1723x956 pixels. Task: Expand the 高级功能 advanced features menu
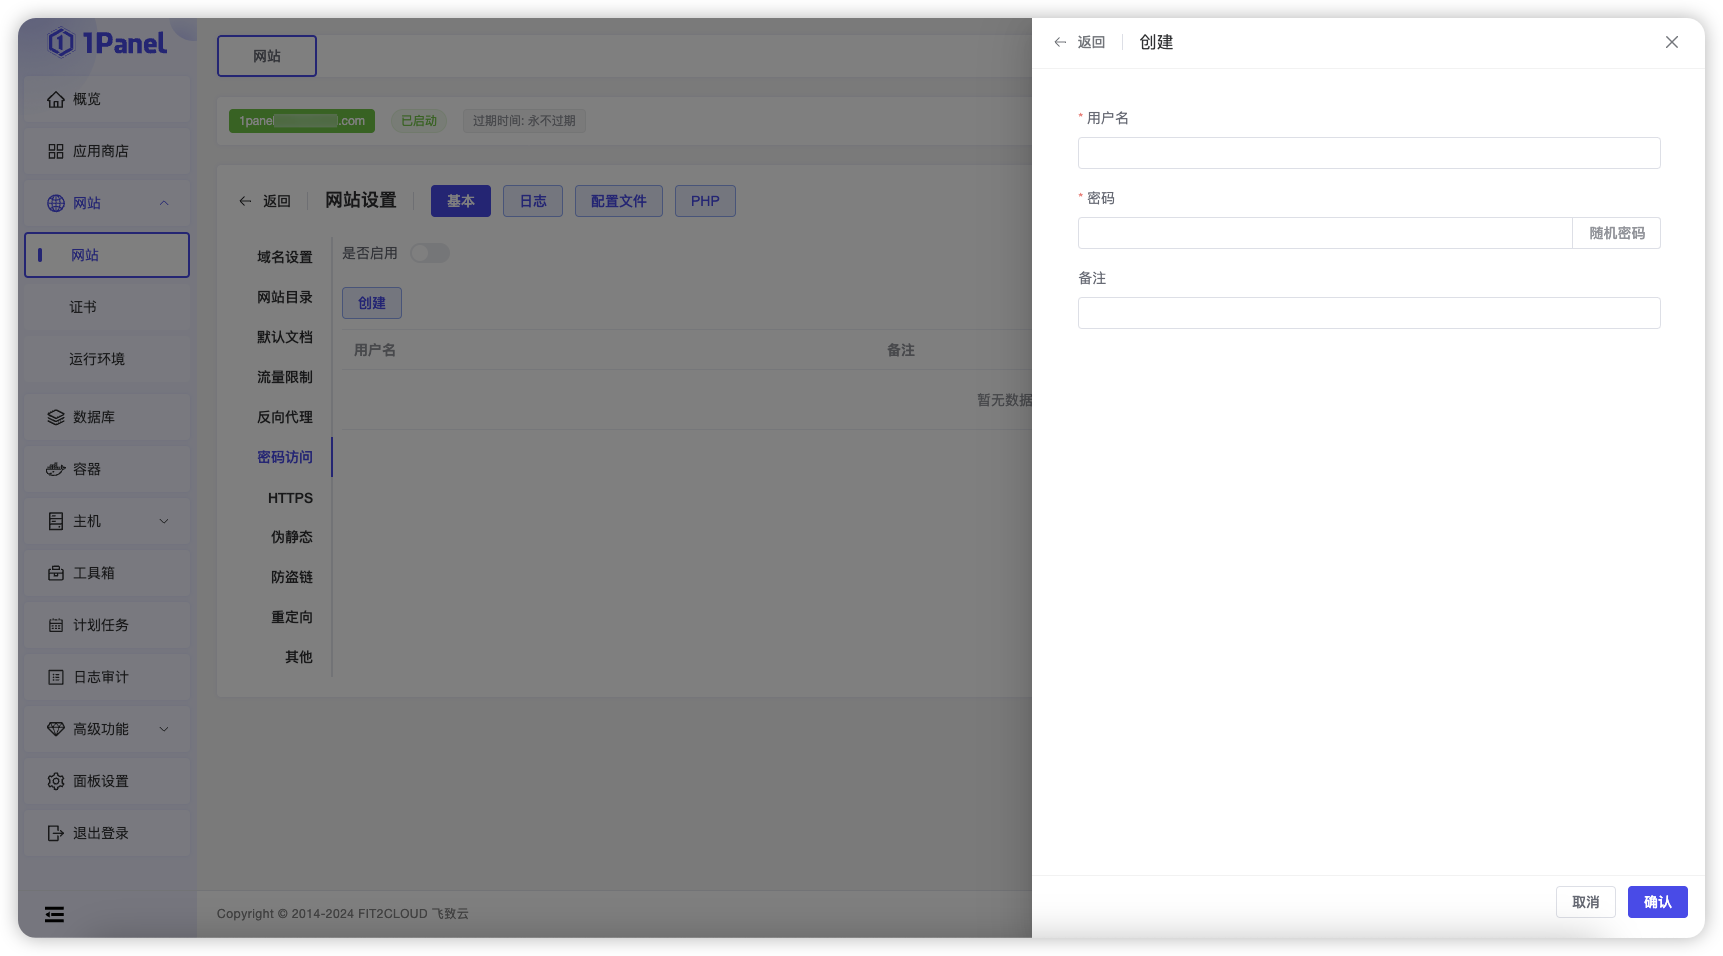click(x=105, y=729)
